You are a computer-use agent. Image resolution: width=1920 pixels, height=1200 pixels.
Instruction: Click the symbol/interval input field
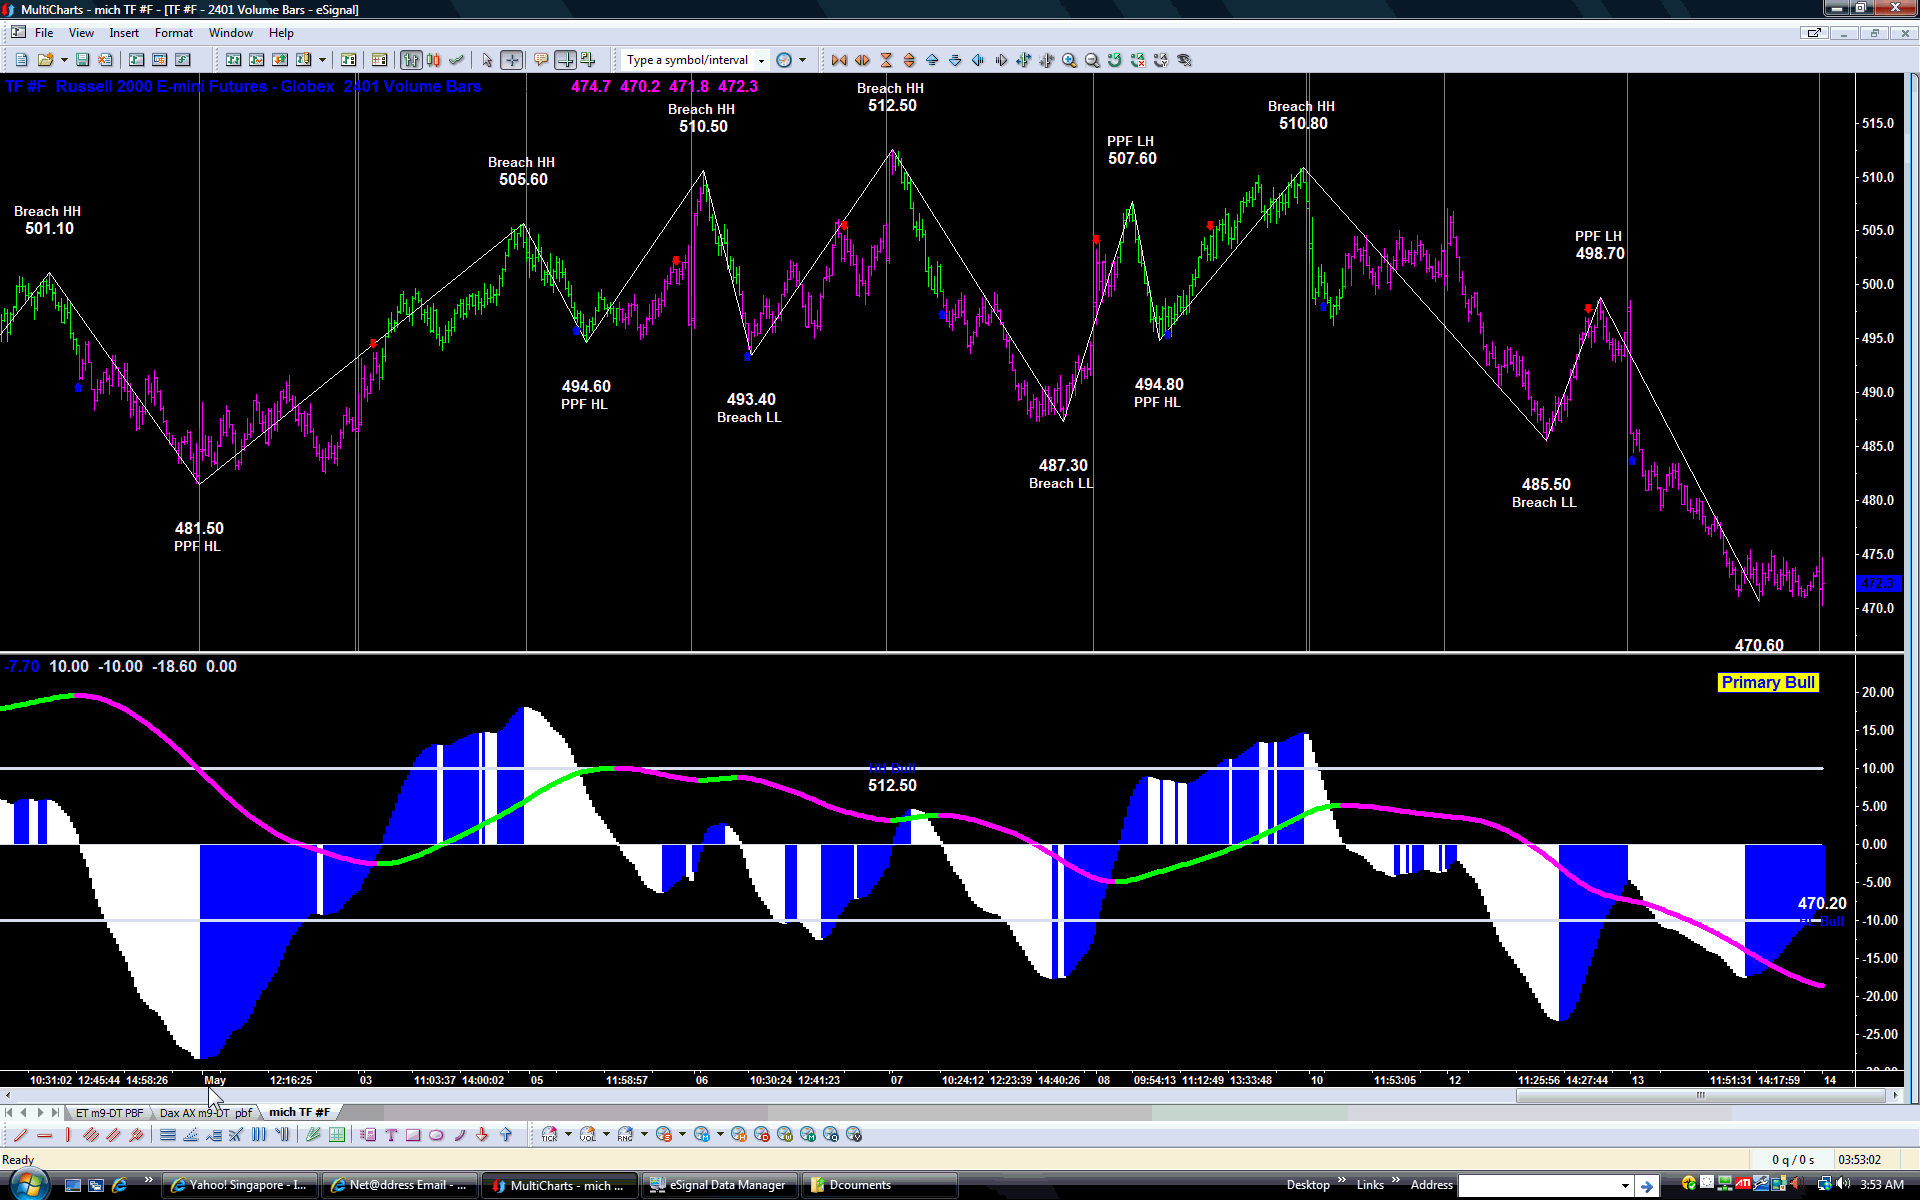pos(688,60)
